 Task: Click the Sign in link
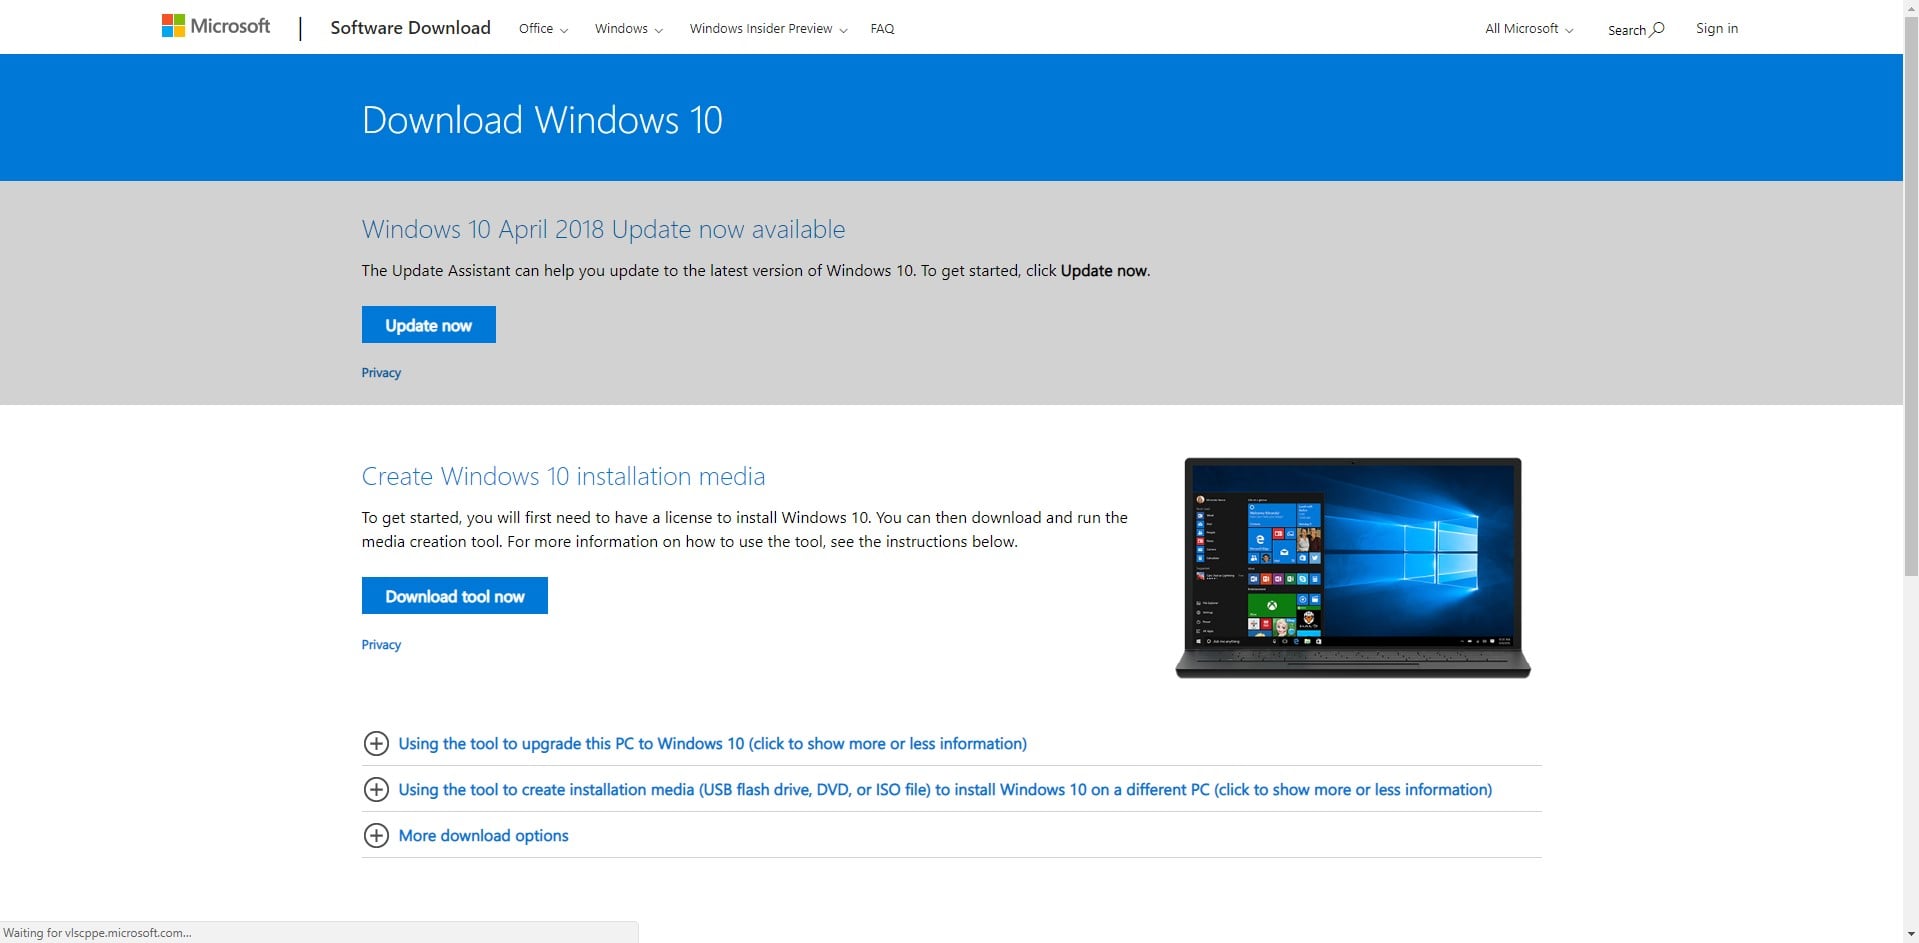(1716, 28)
